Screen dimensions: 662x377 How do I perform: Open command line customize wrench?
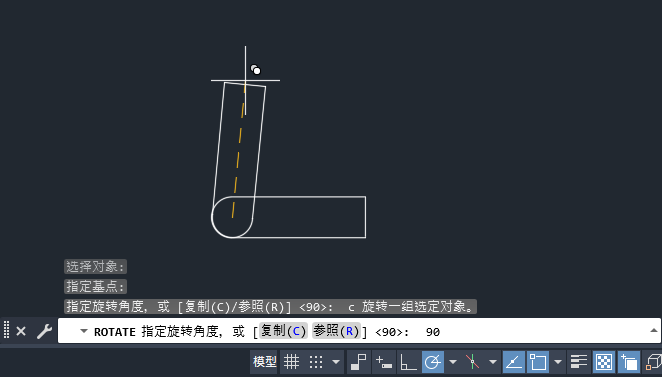pos(44,331)
